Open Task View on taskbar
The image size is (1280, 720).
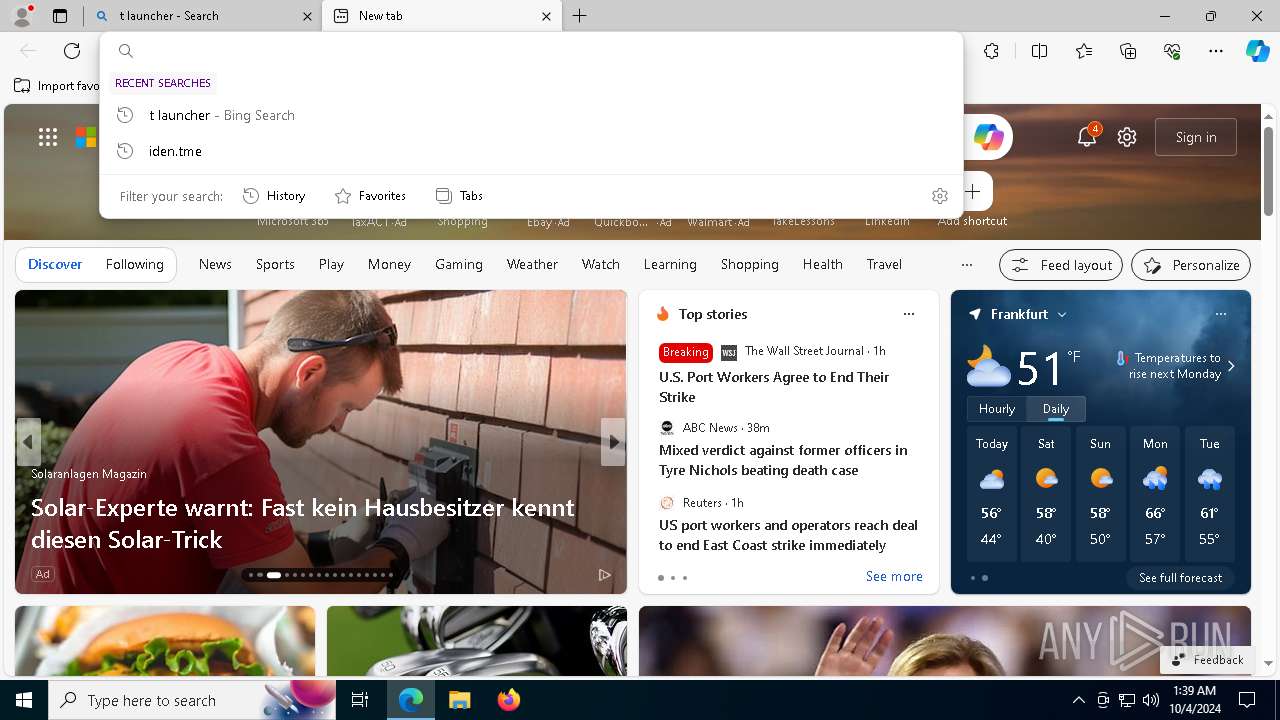[x=360, y=700]
